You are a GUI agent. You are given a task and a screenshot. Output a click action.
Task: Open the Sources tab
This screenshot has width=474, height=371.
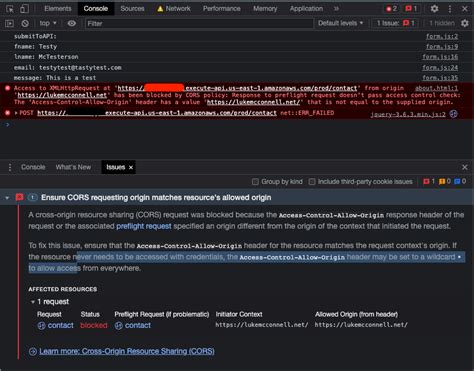[x=132, y=9]
